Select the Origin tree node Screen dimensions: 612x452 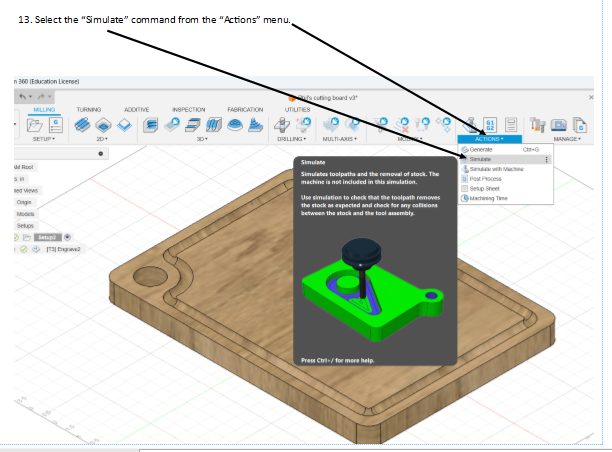tap(24, 202)
